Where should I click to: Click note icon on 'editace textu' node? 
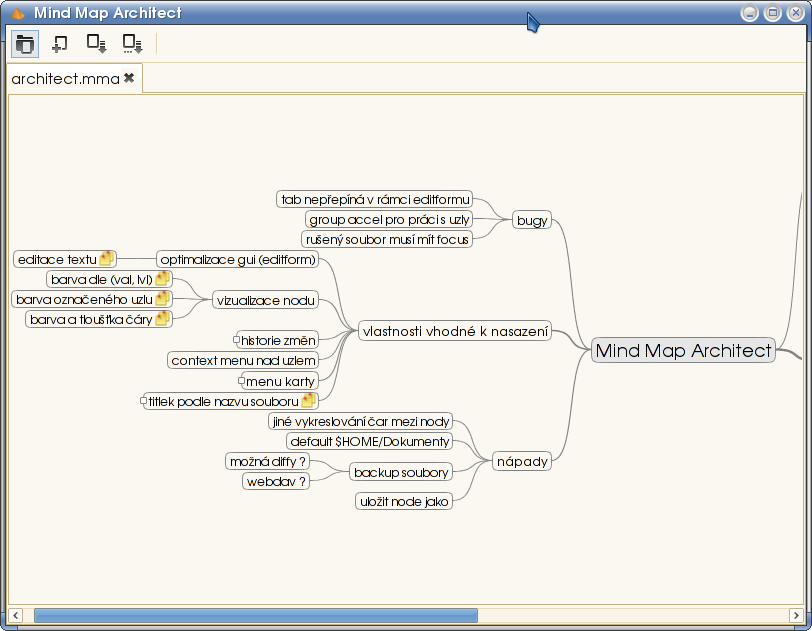(x=107, y=258)
